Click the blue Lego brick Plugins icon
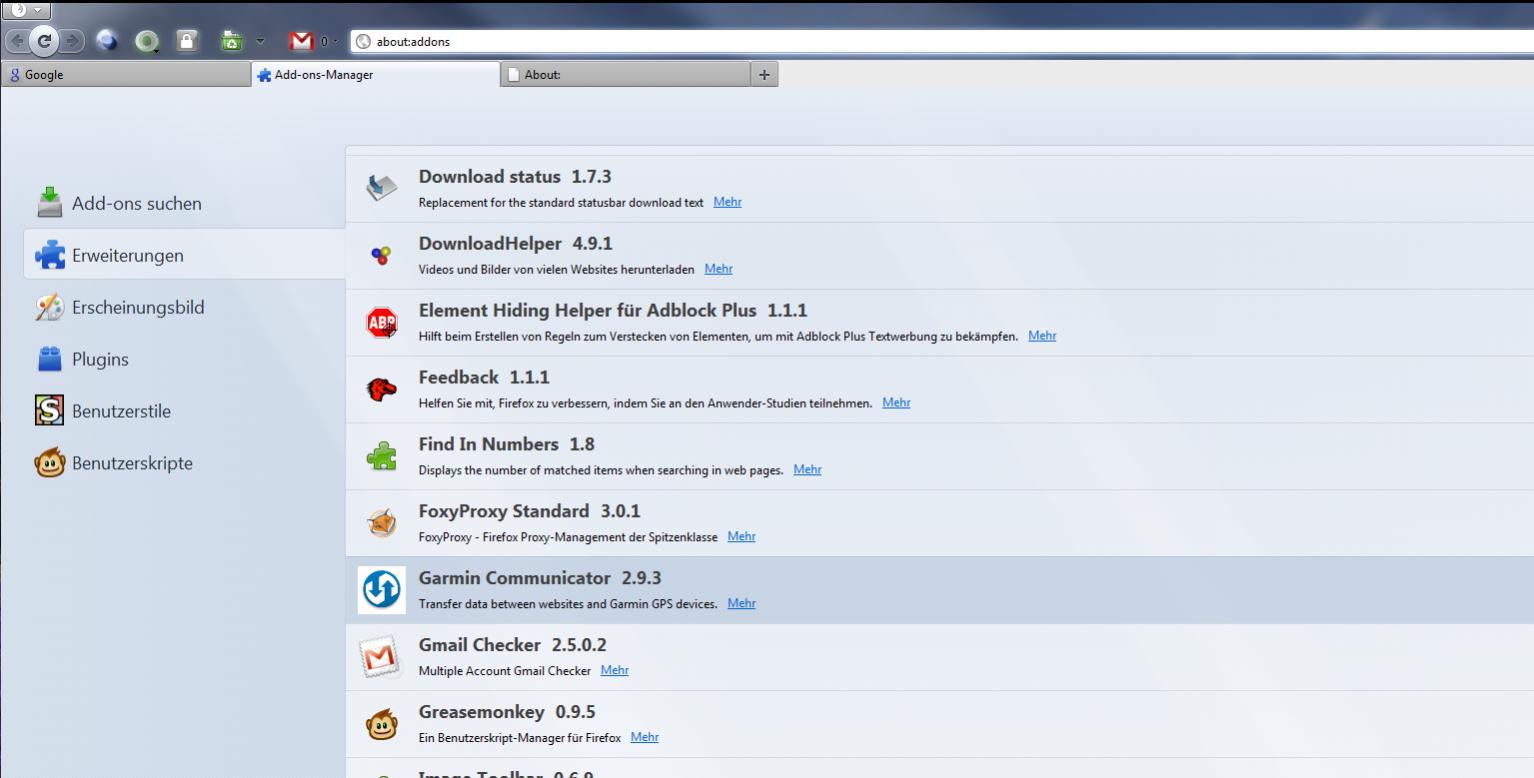 pos(50,359)
